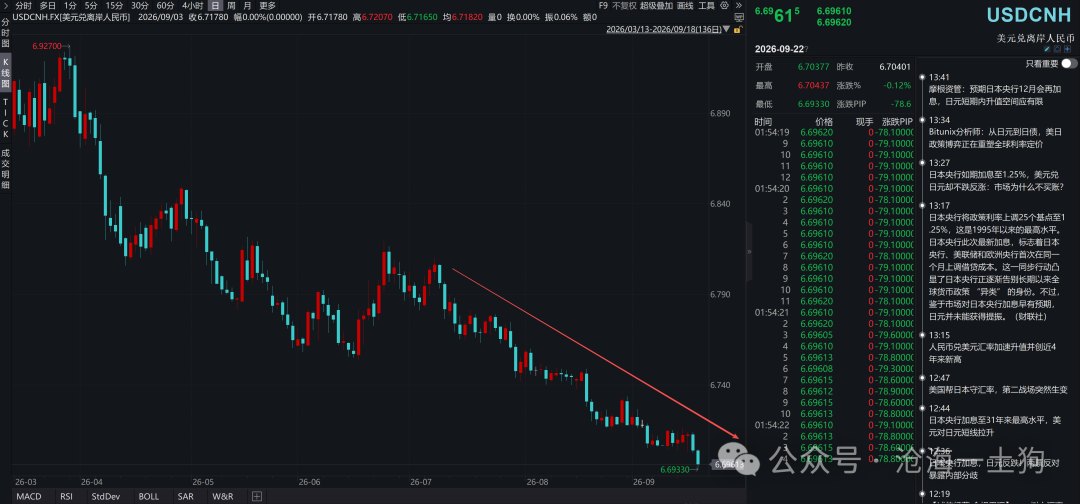Open the 更多 more timeframes menu
Viewport: 1080px width, 504px height.
267,5
